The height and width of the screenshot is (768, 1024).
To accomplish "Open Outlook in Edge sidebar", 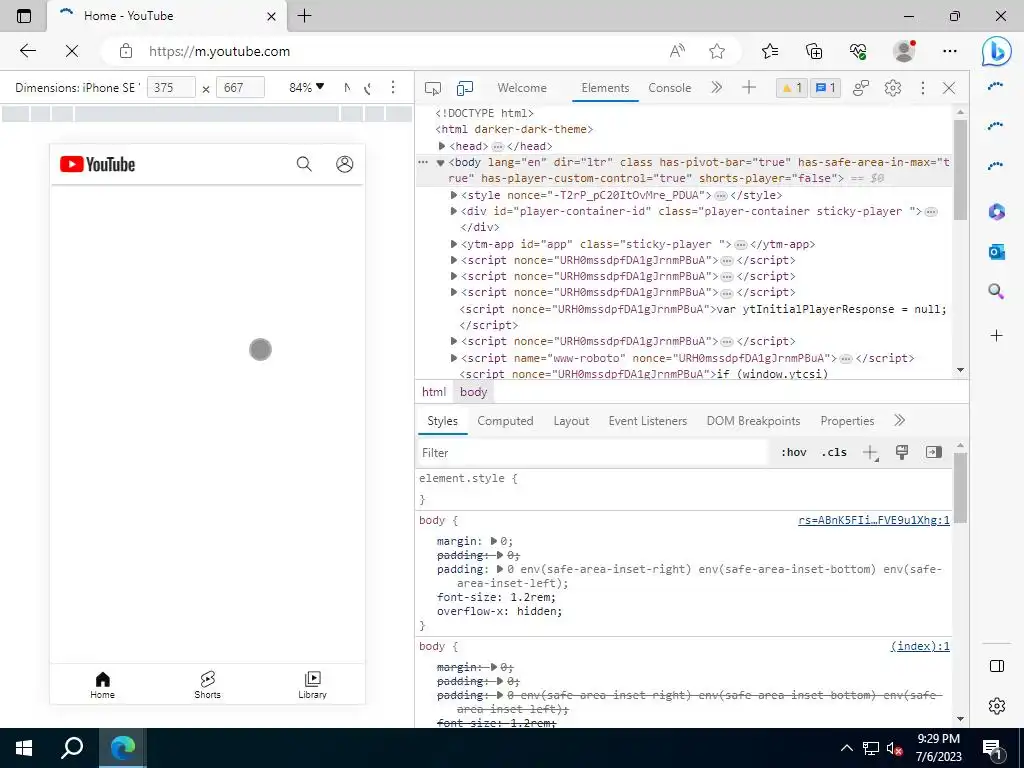I will (997, 251).
